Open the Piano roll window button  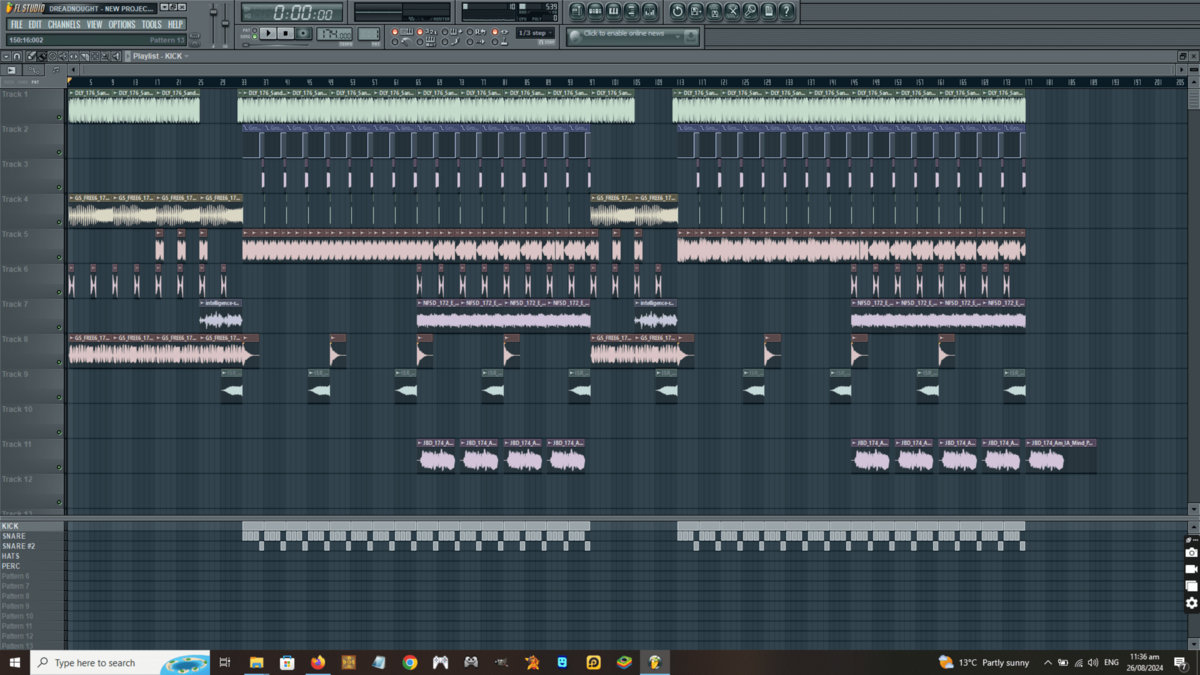click(614, 12)
